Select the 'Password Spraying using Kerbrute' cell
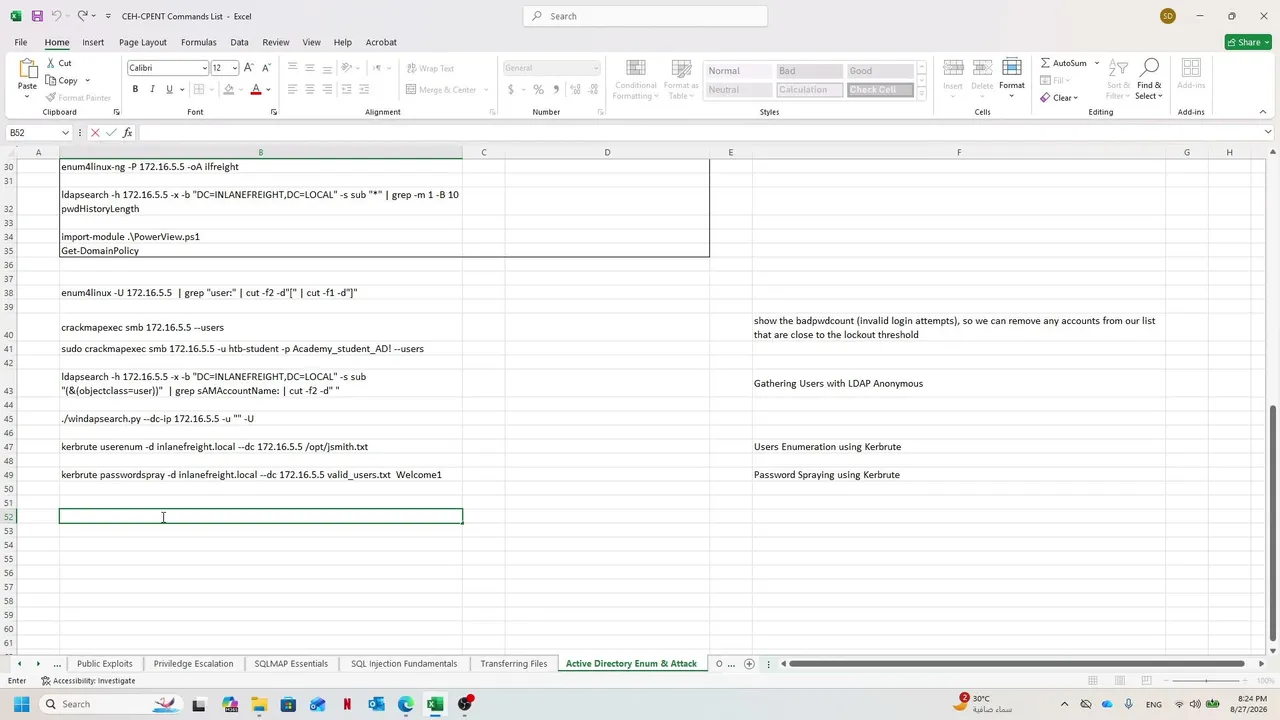Screen dimensions: 1280x720 [958, 475]
